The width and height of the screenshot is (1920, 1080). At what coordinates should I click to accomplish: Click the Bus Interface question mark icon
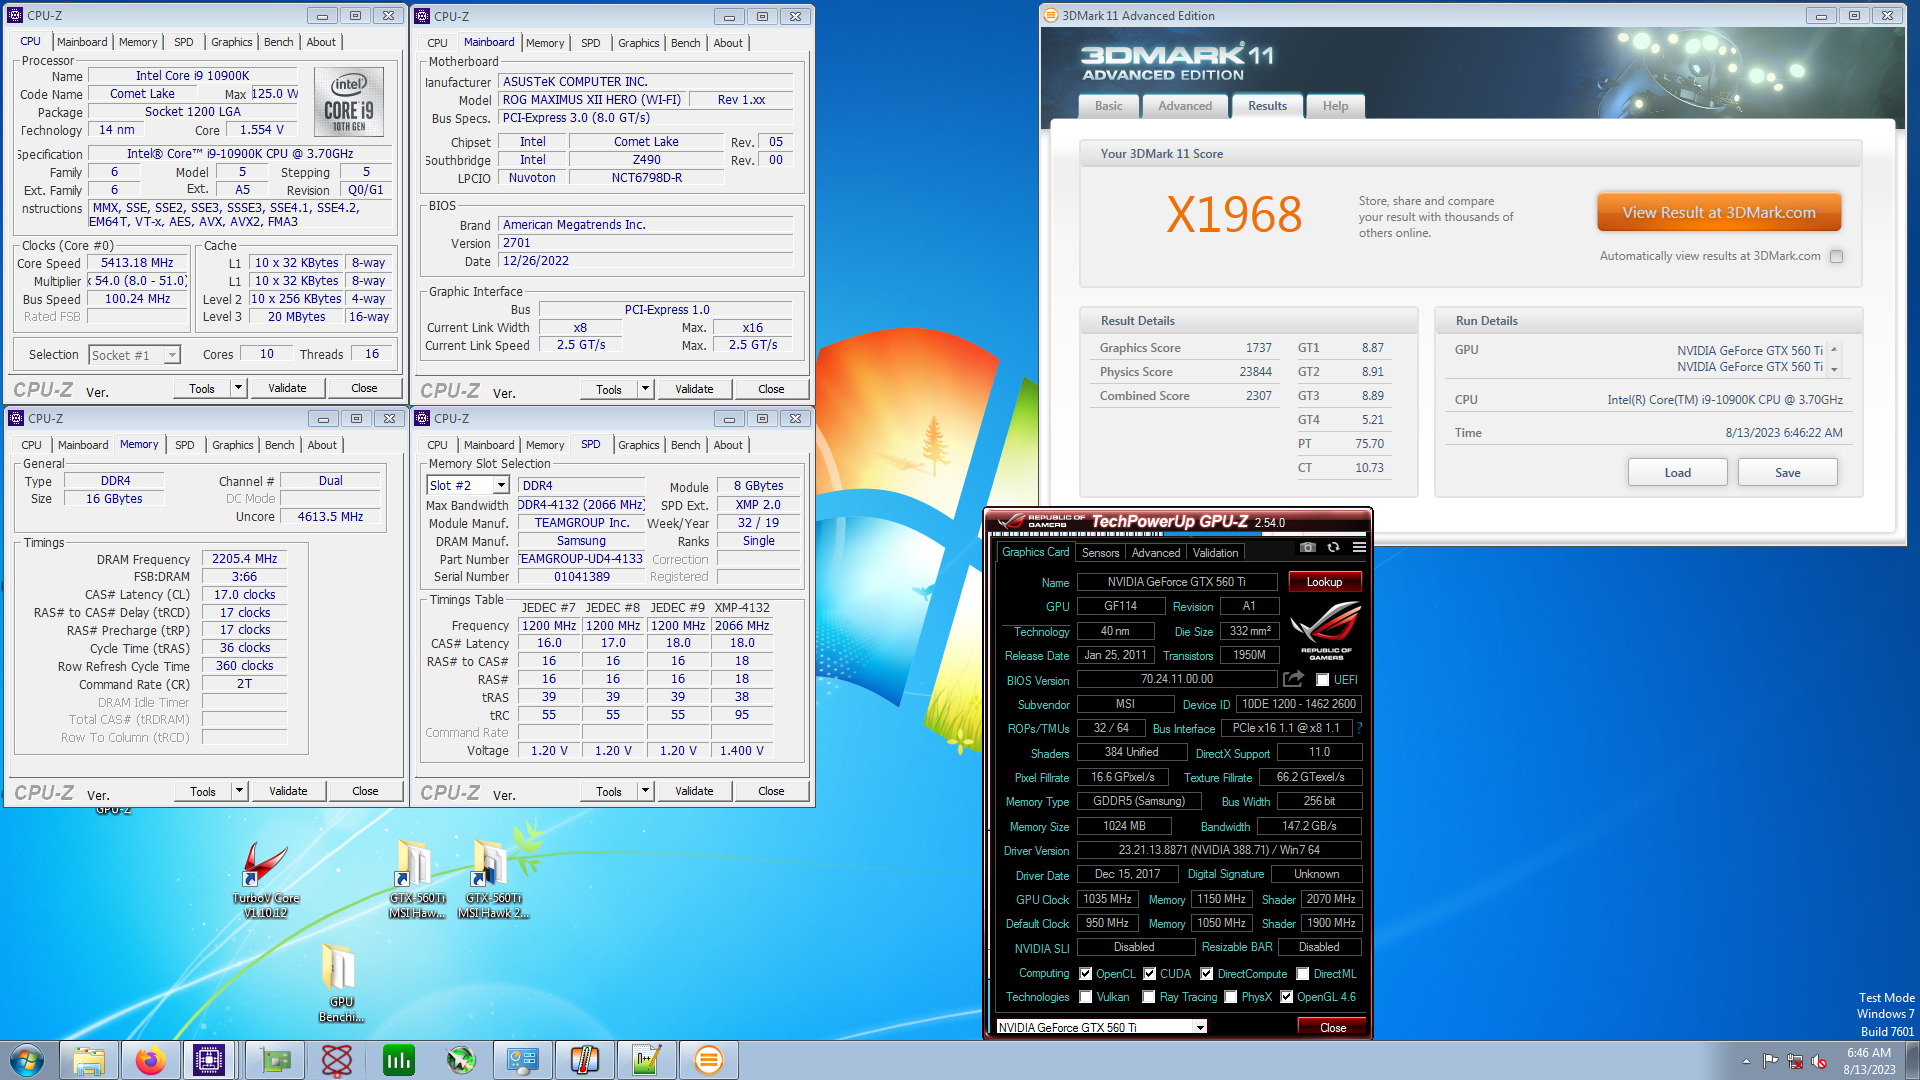coord(1359,728)
